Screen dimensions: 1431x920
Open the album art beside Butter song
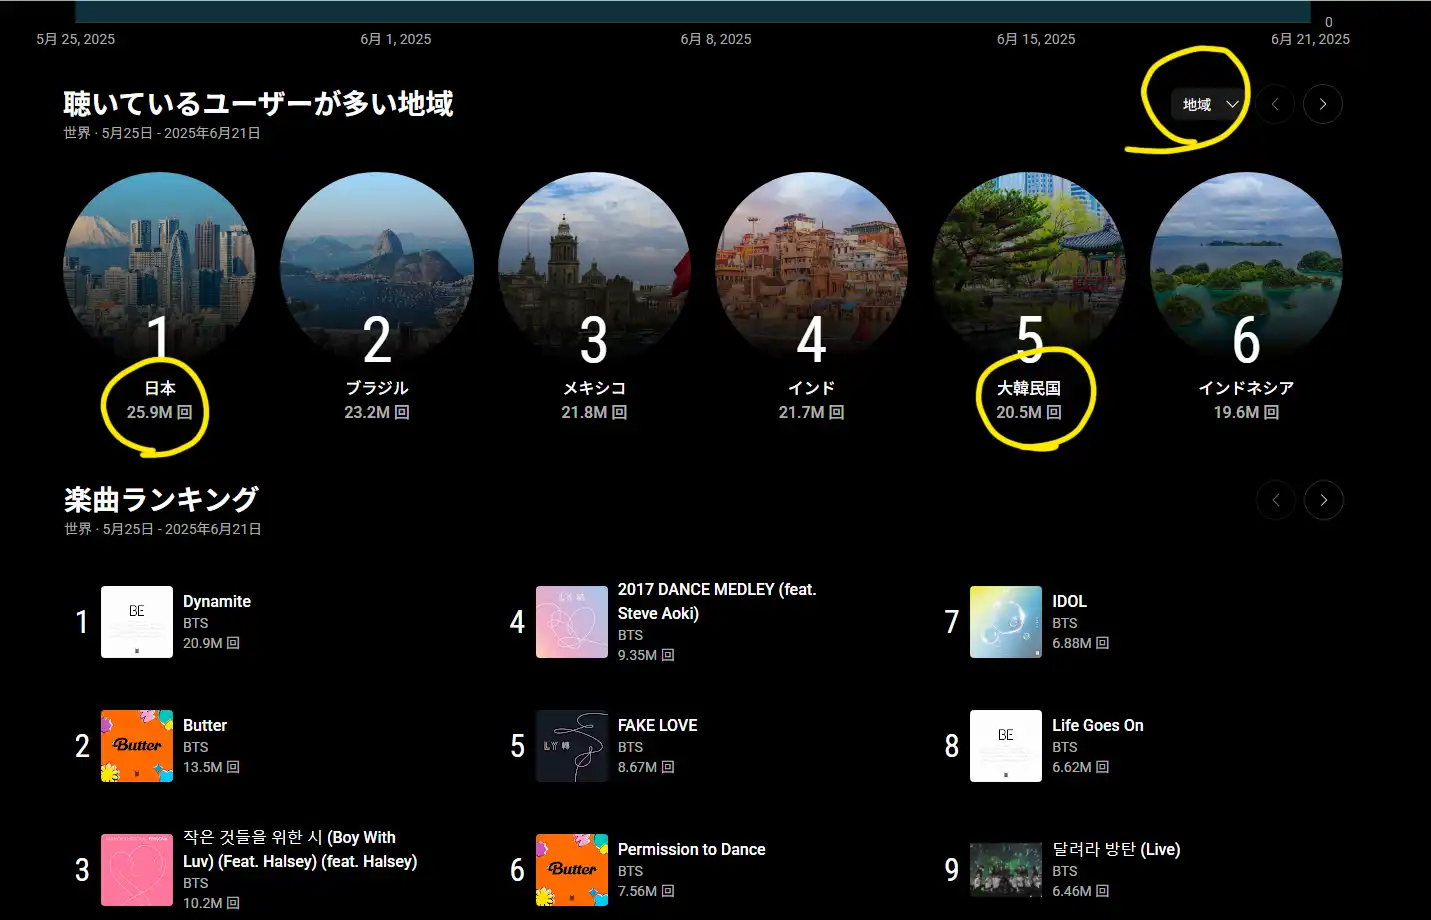coord(137,746)
